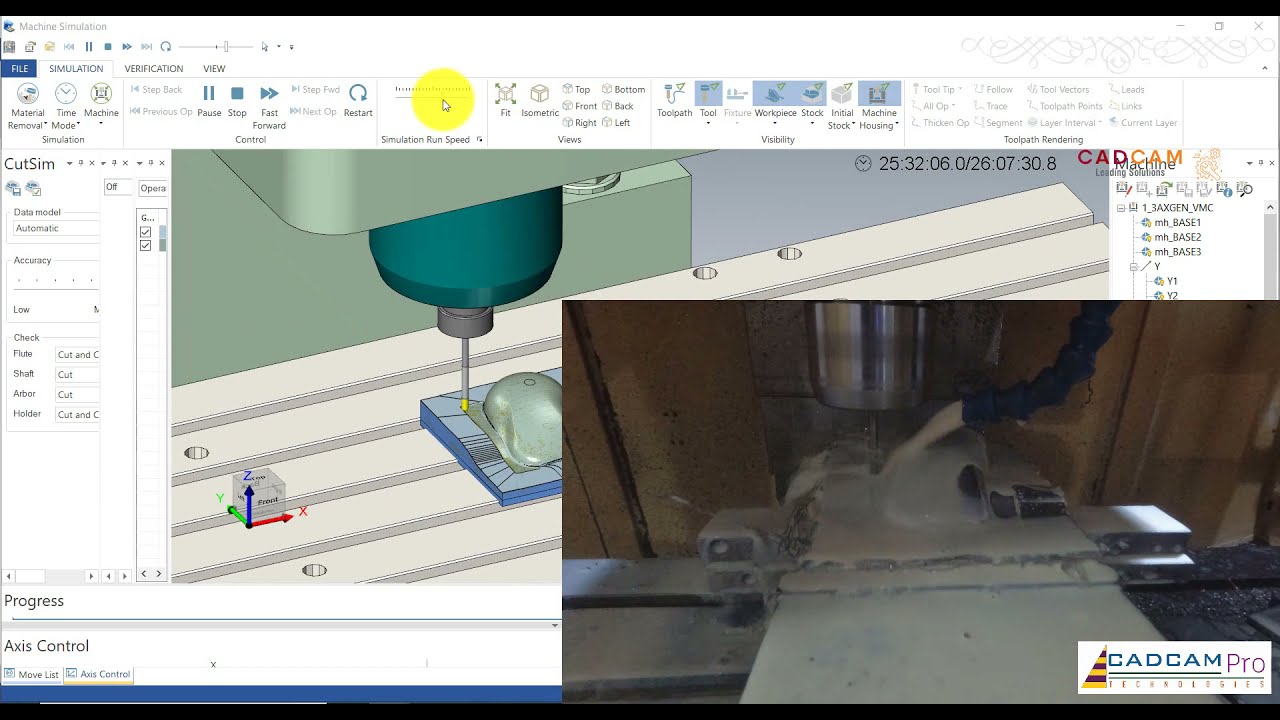The width and height of the screenshot is (1280, 720).
Task: Toggle Machine Housing visibility
Action: [x=879, y=106]
